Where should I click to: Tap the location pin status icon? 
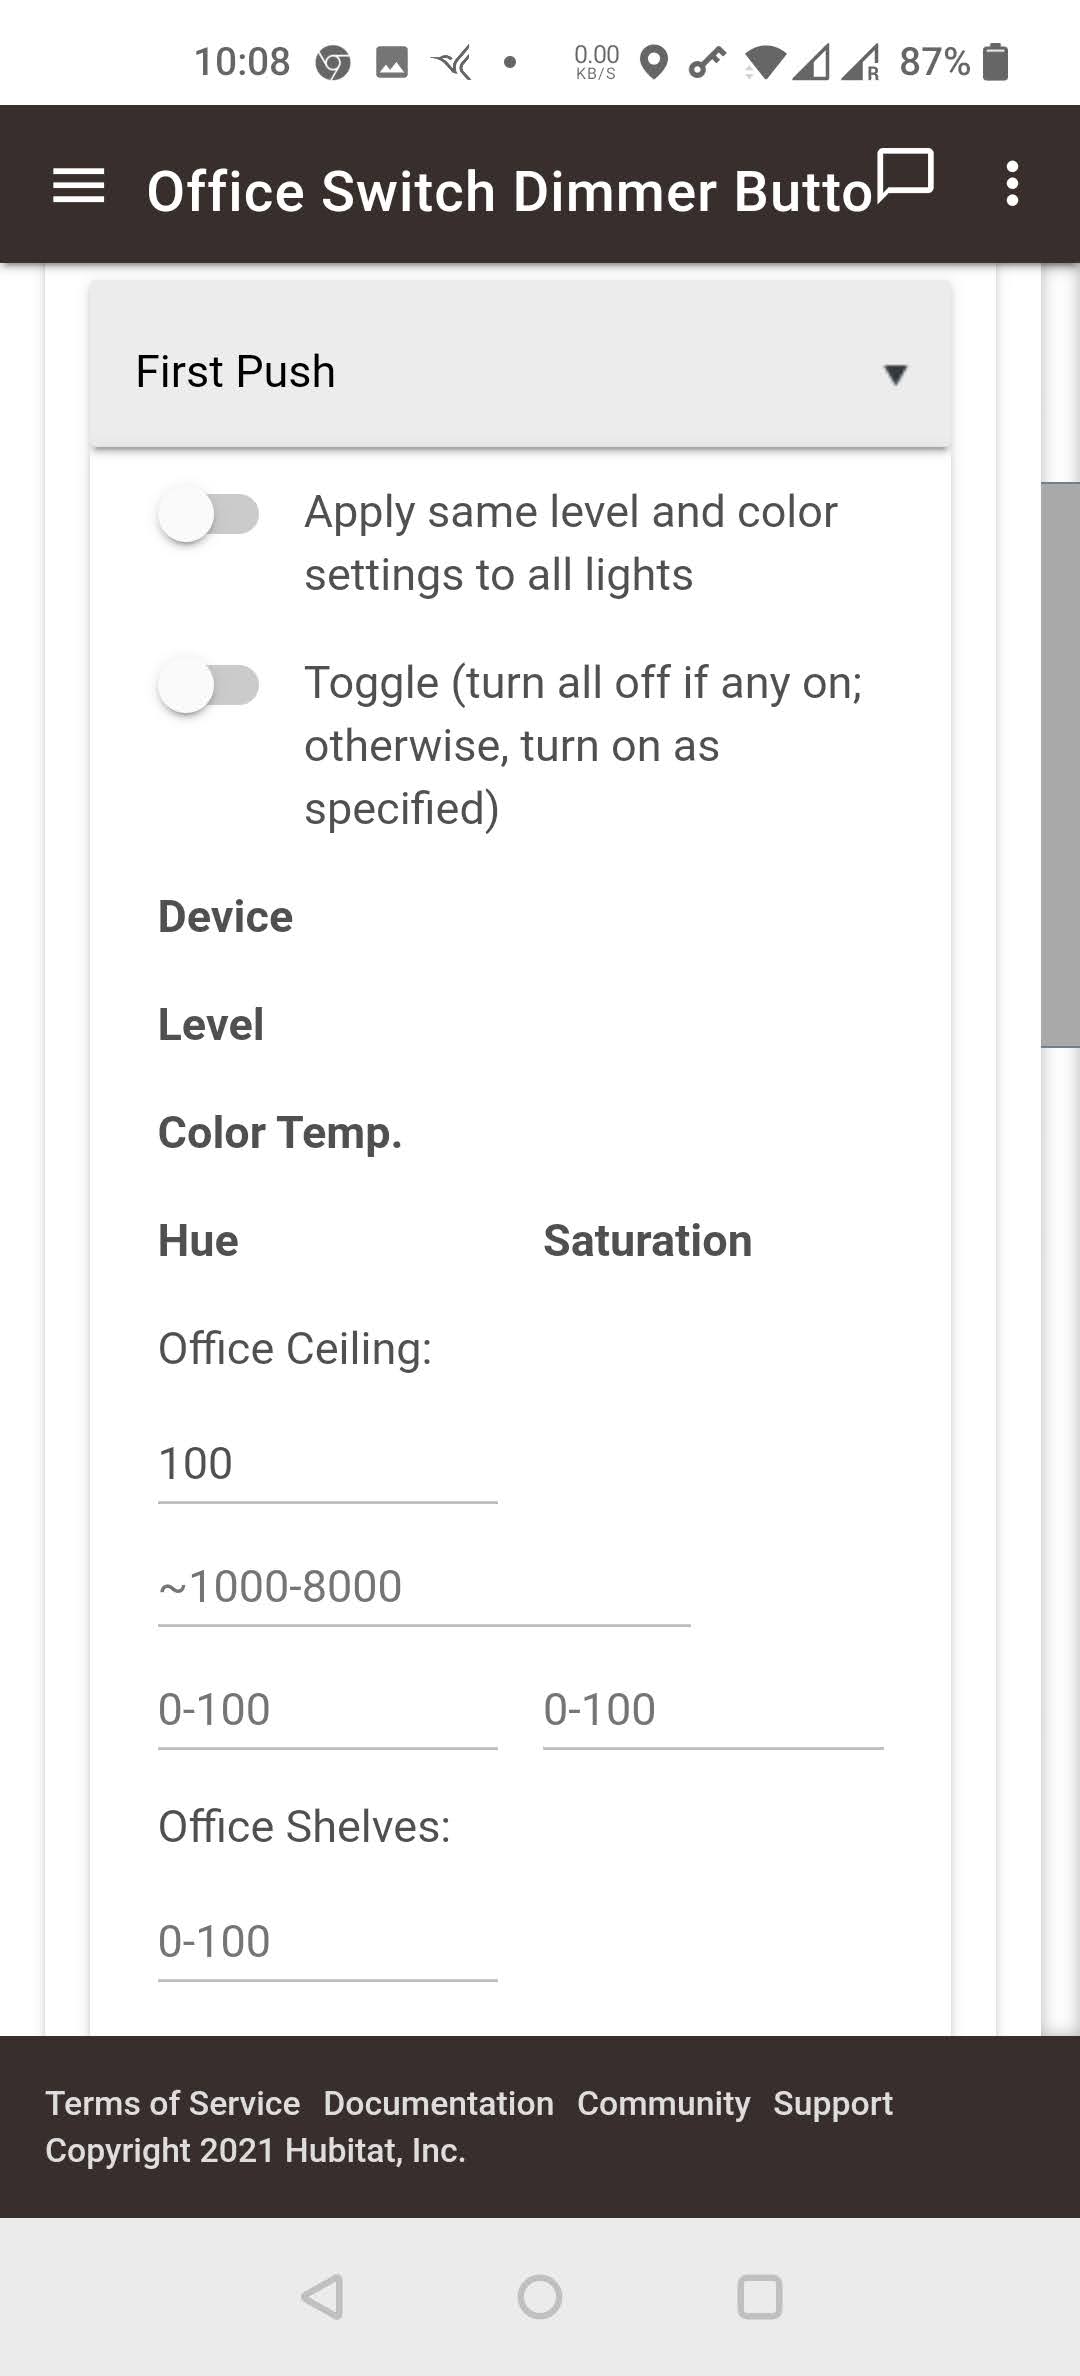click(x=654, y=62)
